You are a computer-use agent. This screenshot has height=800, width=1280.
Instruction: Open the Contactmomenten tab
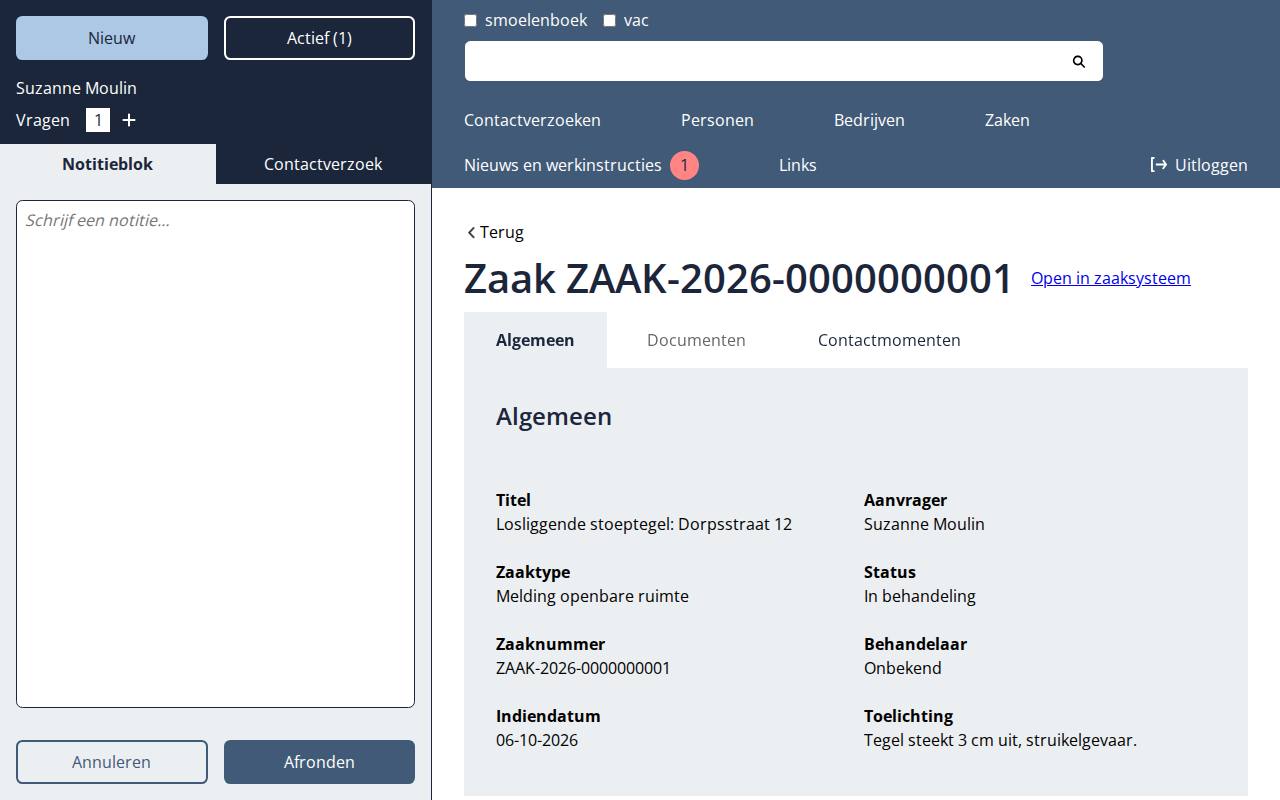(889, 340)
